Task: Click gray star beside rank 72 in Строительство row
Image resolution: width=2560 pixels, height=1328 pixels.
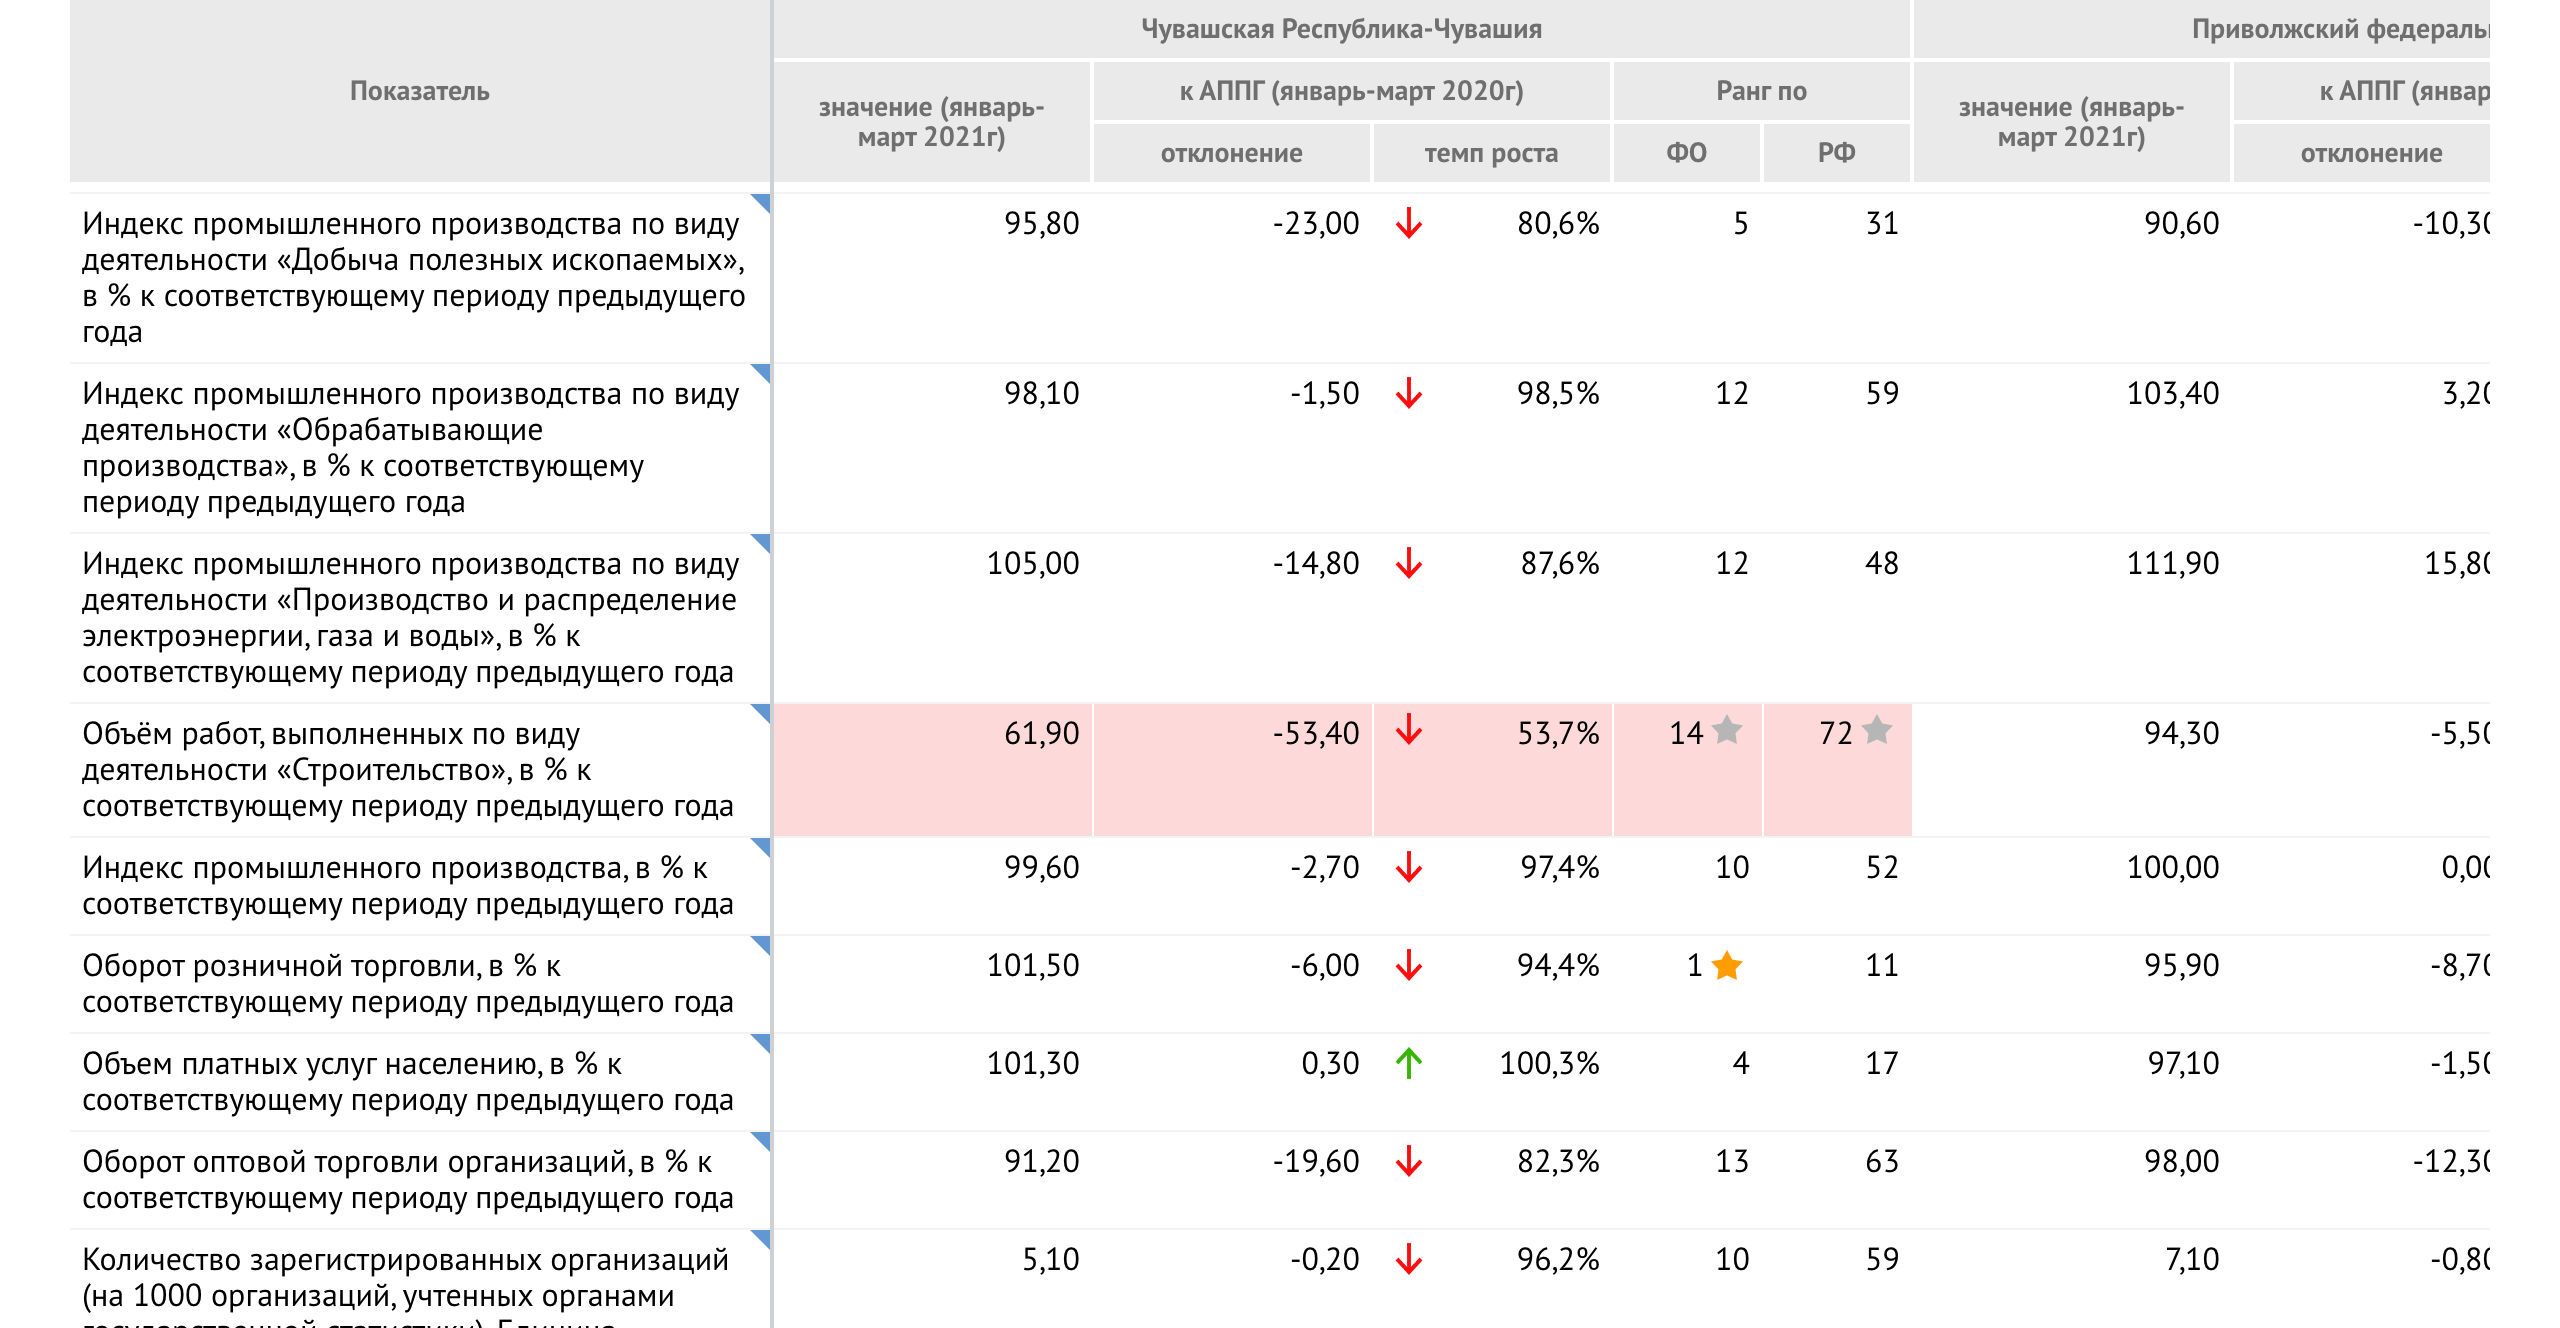Action: click(x=1877, y=731)
